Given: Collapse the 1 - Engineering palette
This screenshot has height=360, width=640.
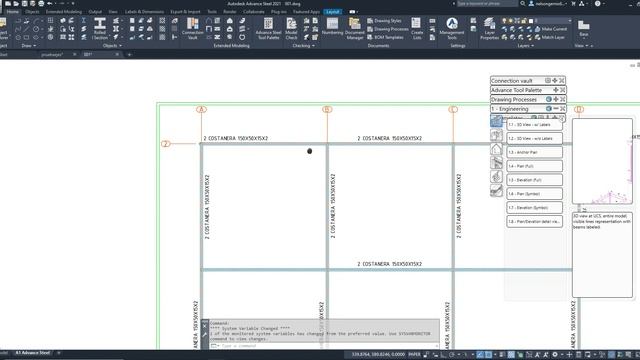Looking at the screenshot, I should (x=556, y=109).
